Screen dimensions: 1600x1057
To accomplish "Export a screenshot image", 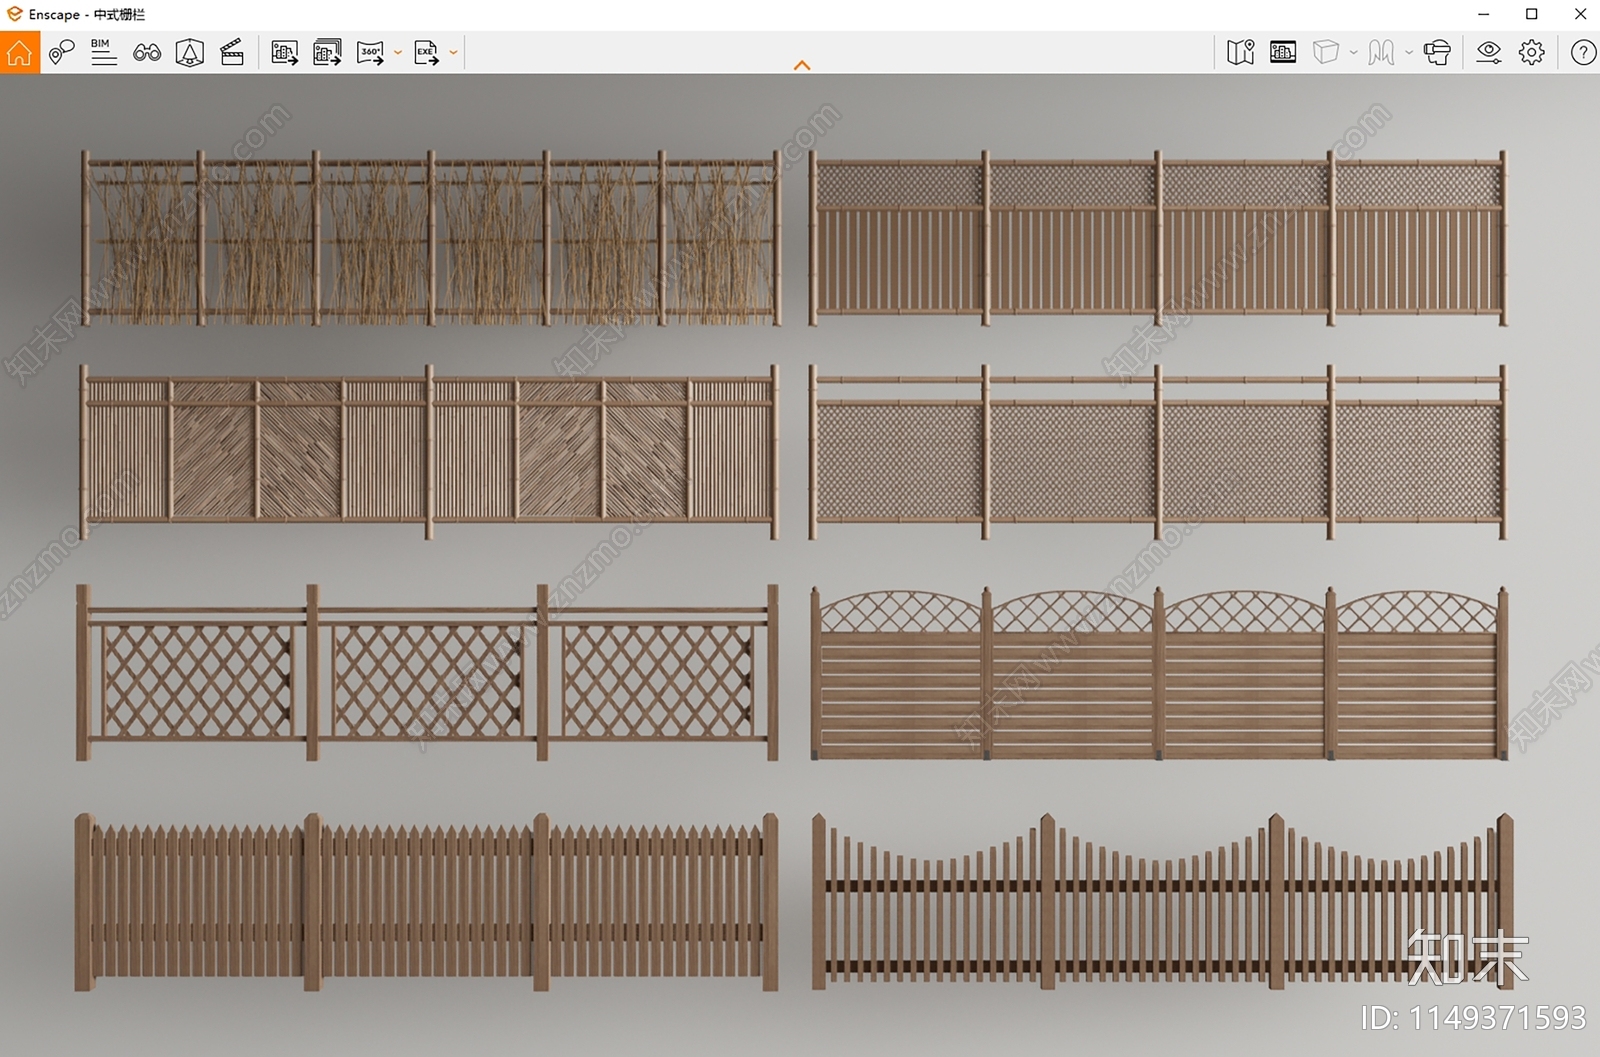I will 284,53.
